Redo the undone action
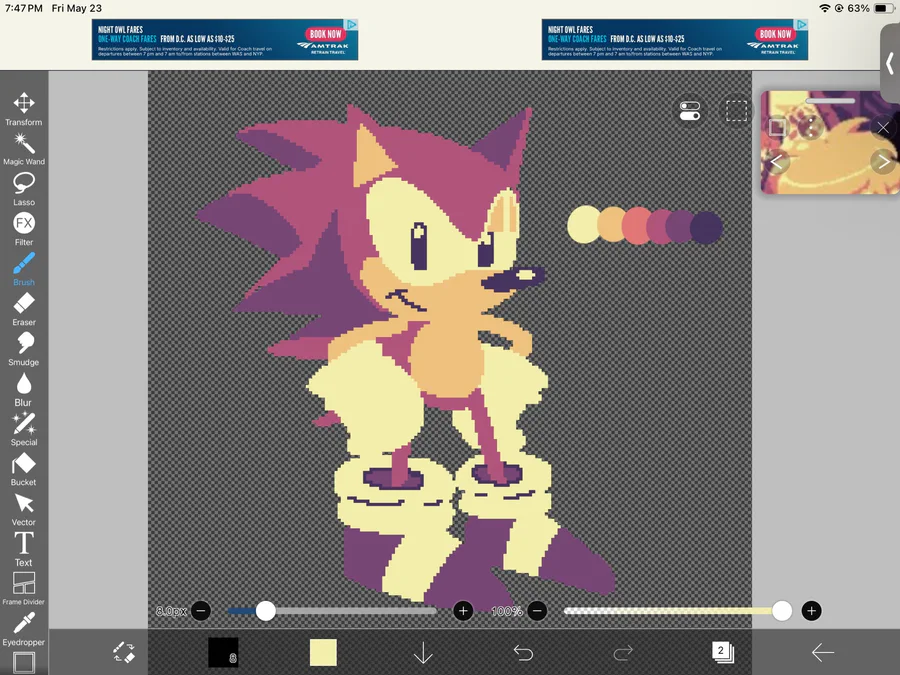The height and width of the screenshot is (675, 900). pos(623,653)
